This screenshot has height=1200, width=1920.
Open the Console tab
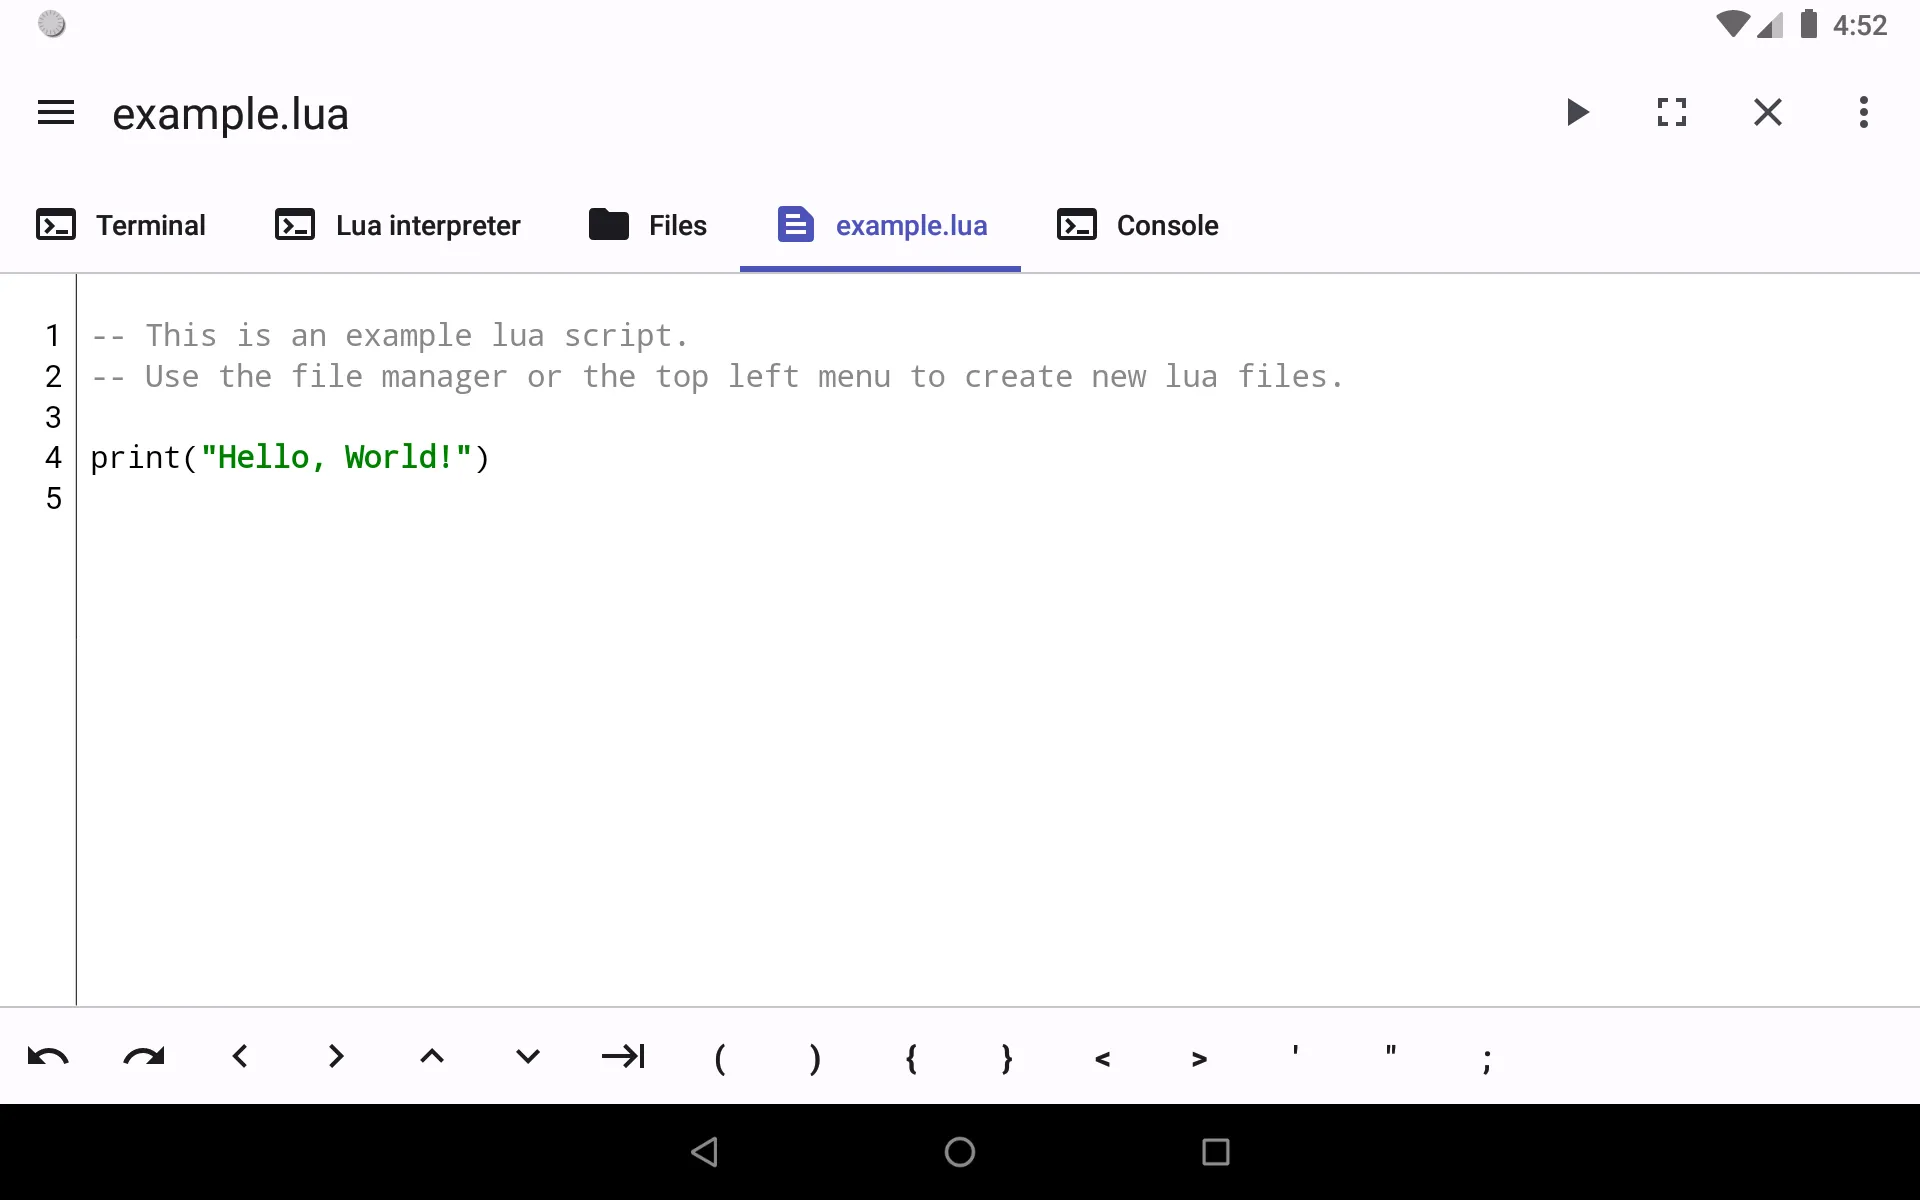tap(1137, 225)
